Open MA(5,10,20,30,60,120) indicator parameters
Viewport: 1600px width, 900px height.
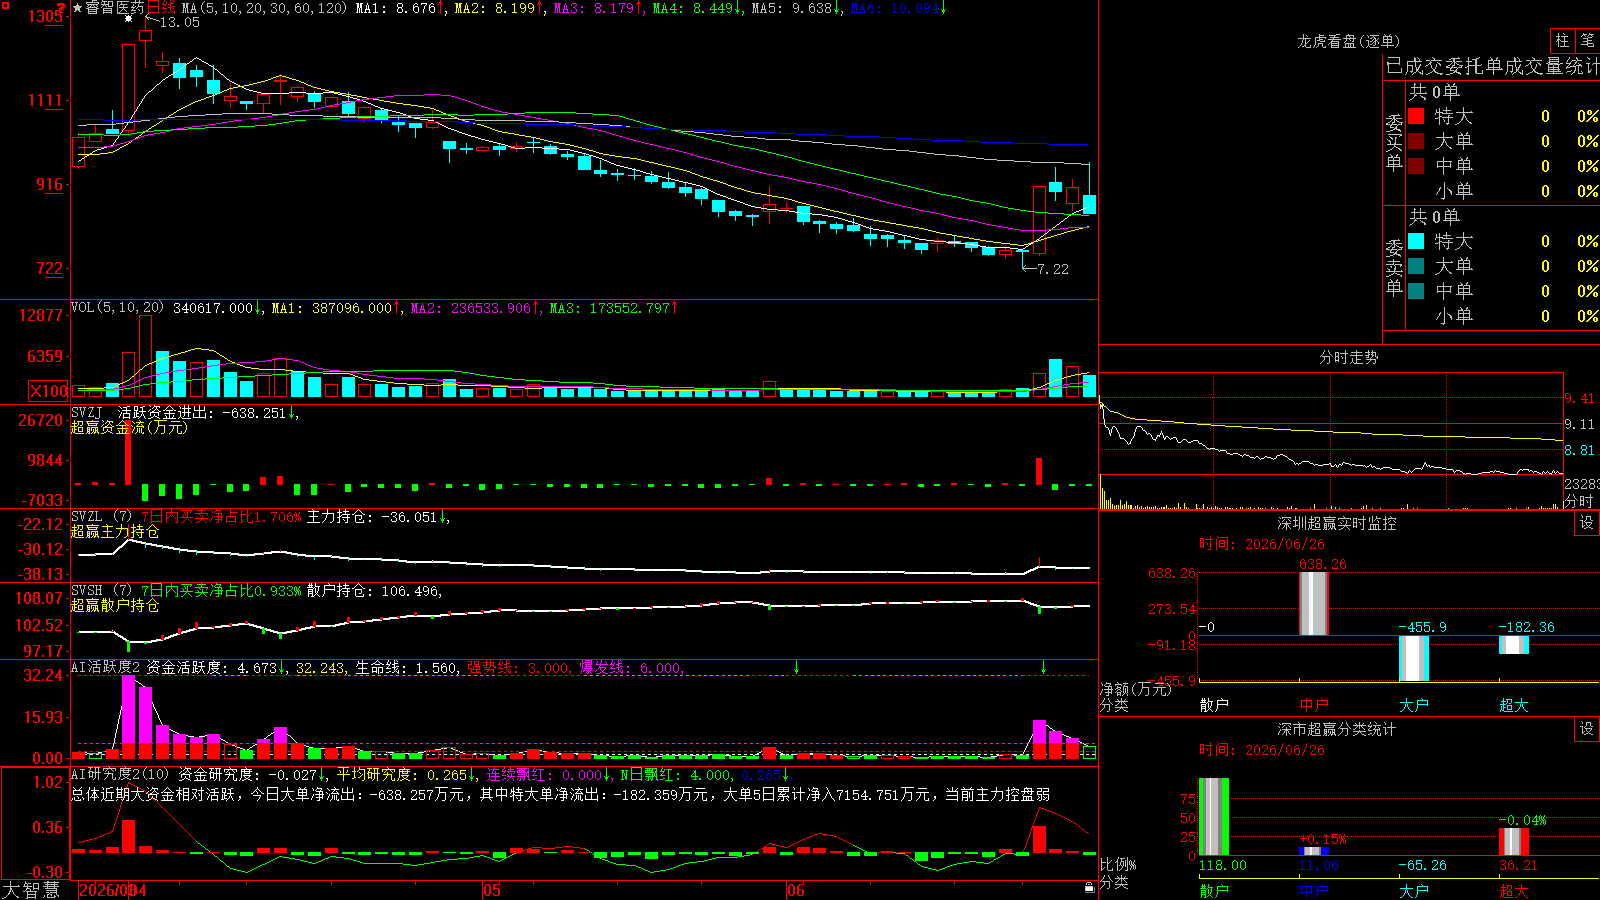[265, 8]
